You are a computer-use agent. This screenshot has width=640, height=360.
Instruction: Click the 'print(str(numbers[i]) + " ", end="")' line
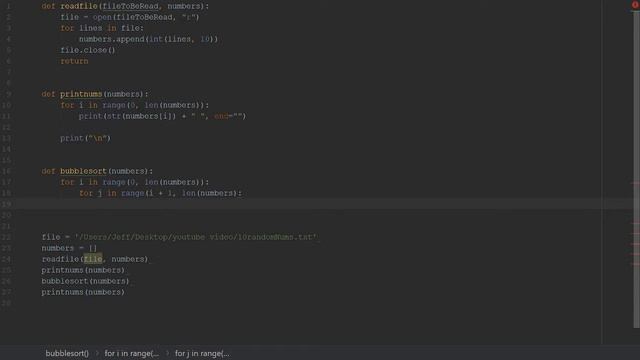[x=162, y=116]
